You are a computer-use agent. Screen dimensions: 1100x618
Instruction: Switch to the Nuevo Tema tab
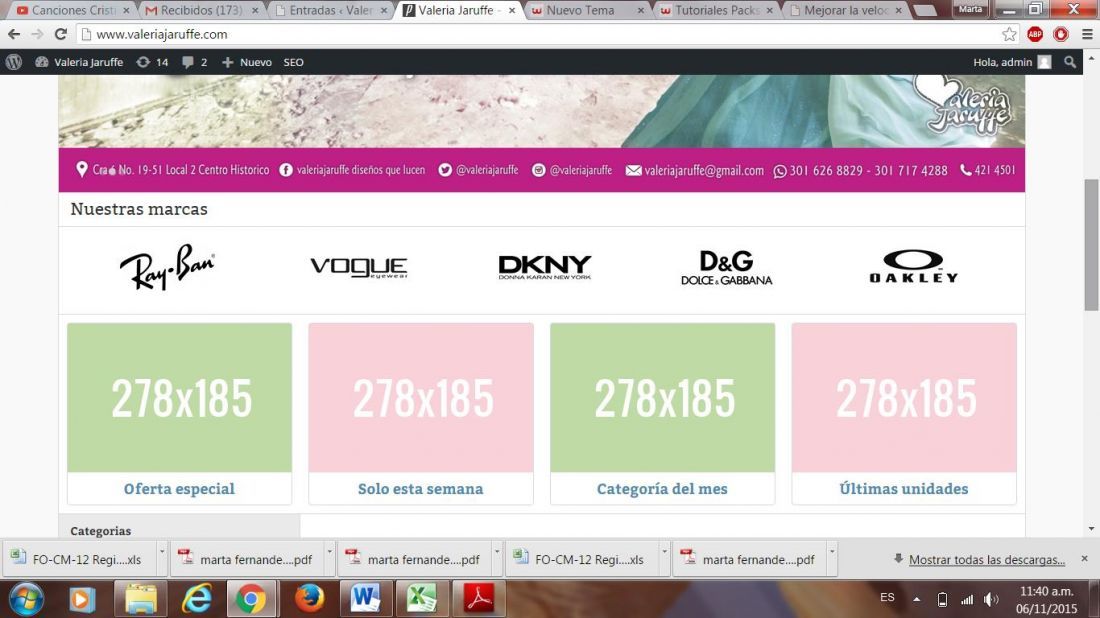pyautogui.click(x=587, y=10)
